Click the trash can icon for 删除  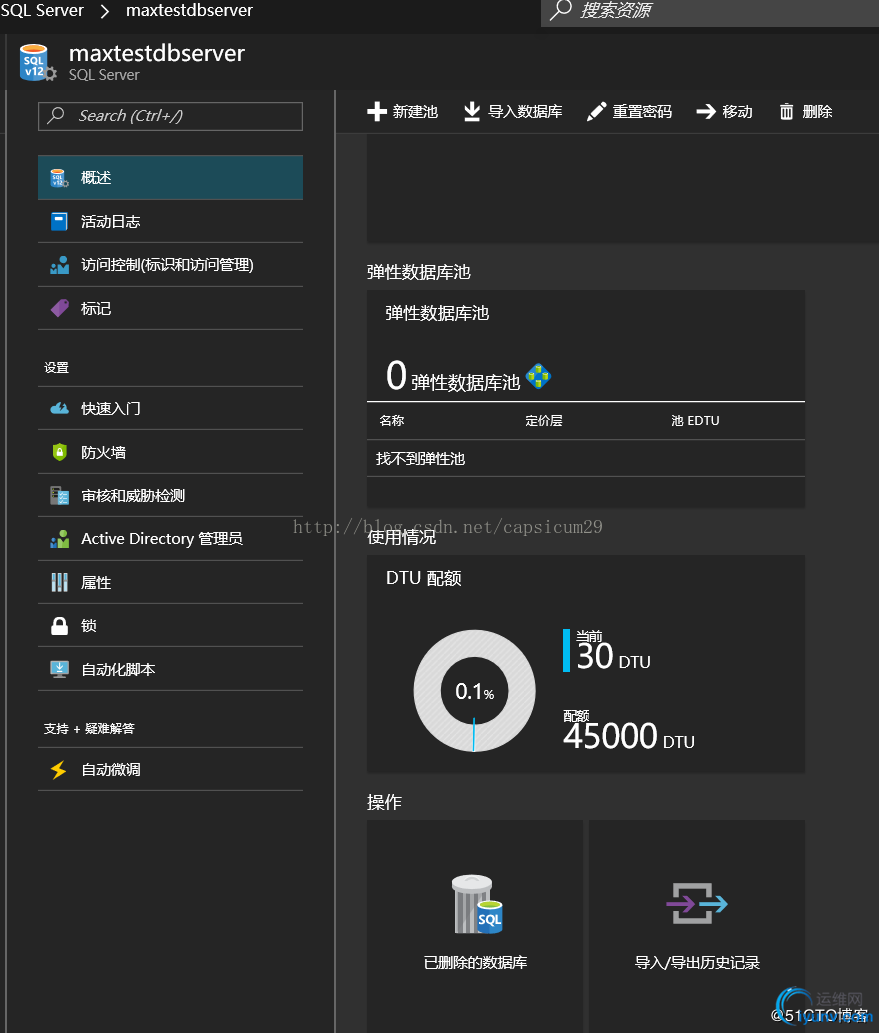pos(787,111)
